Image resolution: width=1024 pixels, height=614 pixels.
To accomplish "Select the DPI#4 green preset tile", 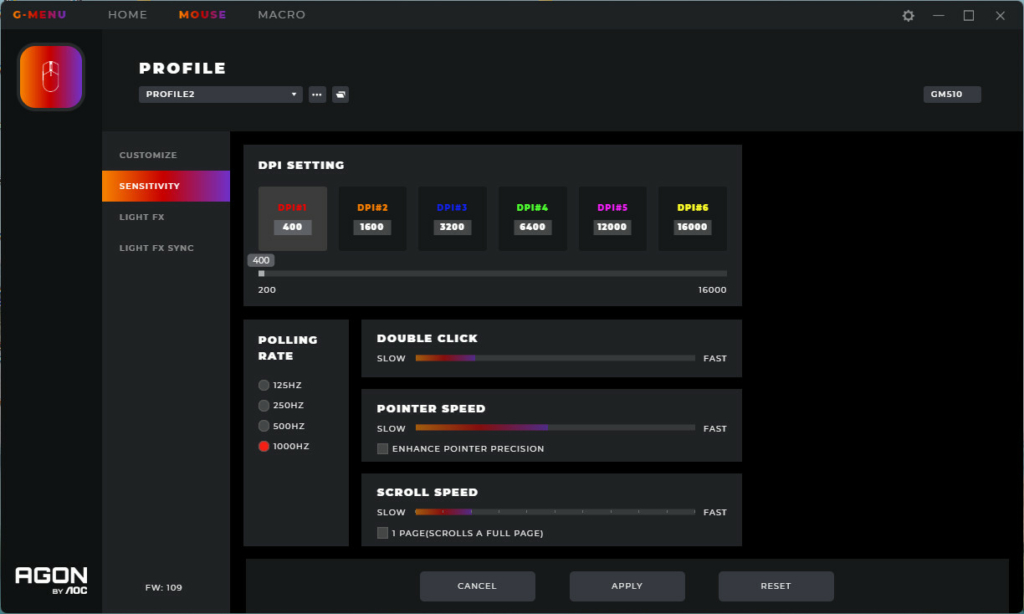I will (x=532, y=218).
